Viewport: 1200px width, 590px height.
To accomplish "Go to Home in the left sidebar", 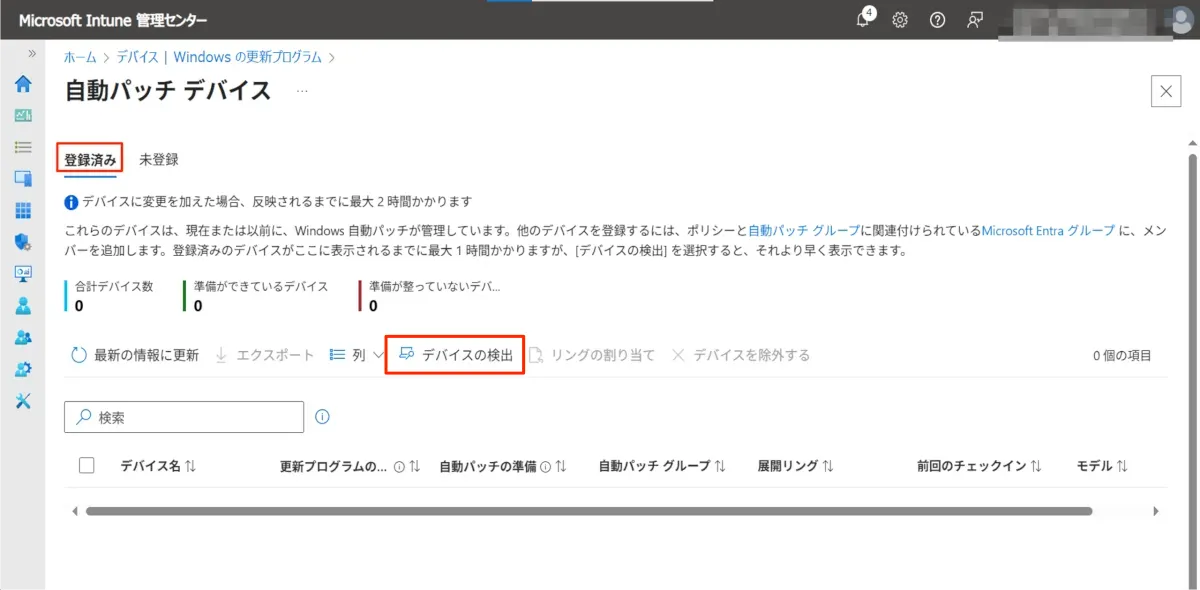I will 23,84.
